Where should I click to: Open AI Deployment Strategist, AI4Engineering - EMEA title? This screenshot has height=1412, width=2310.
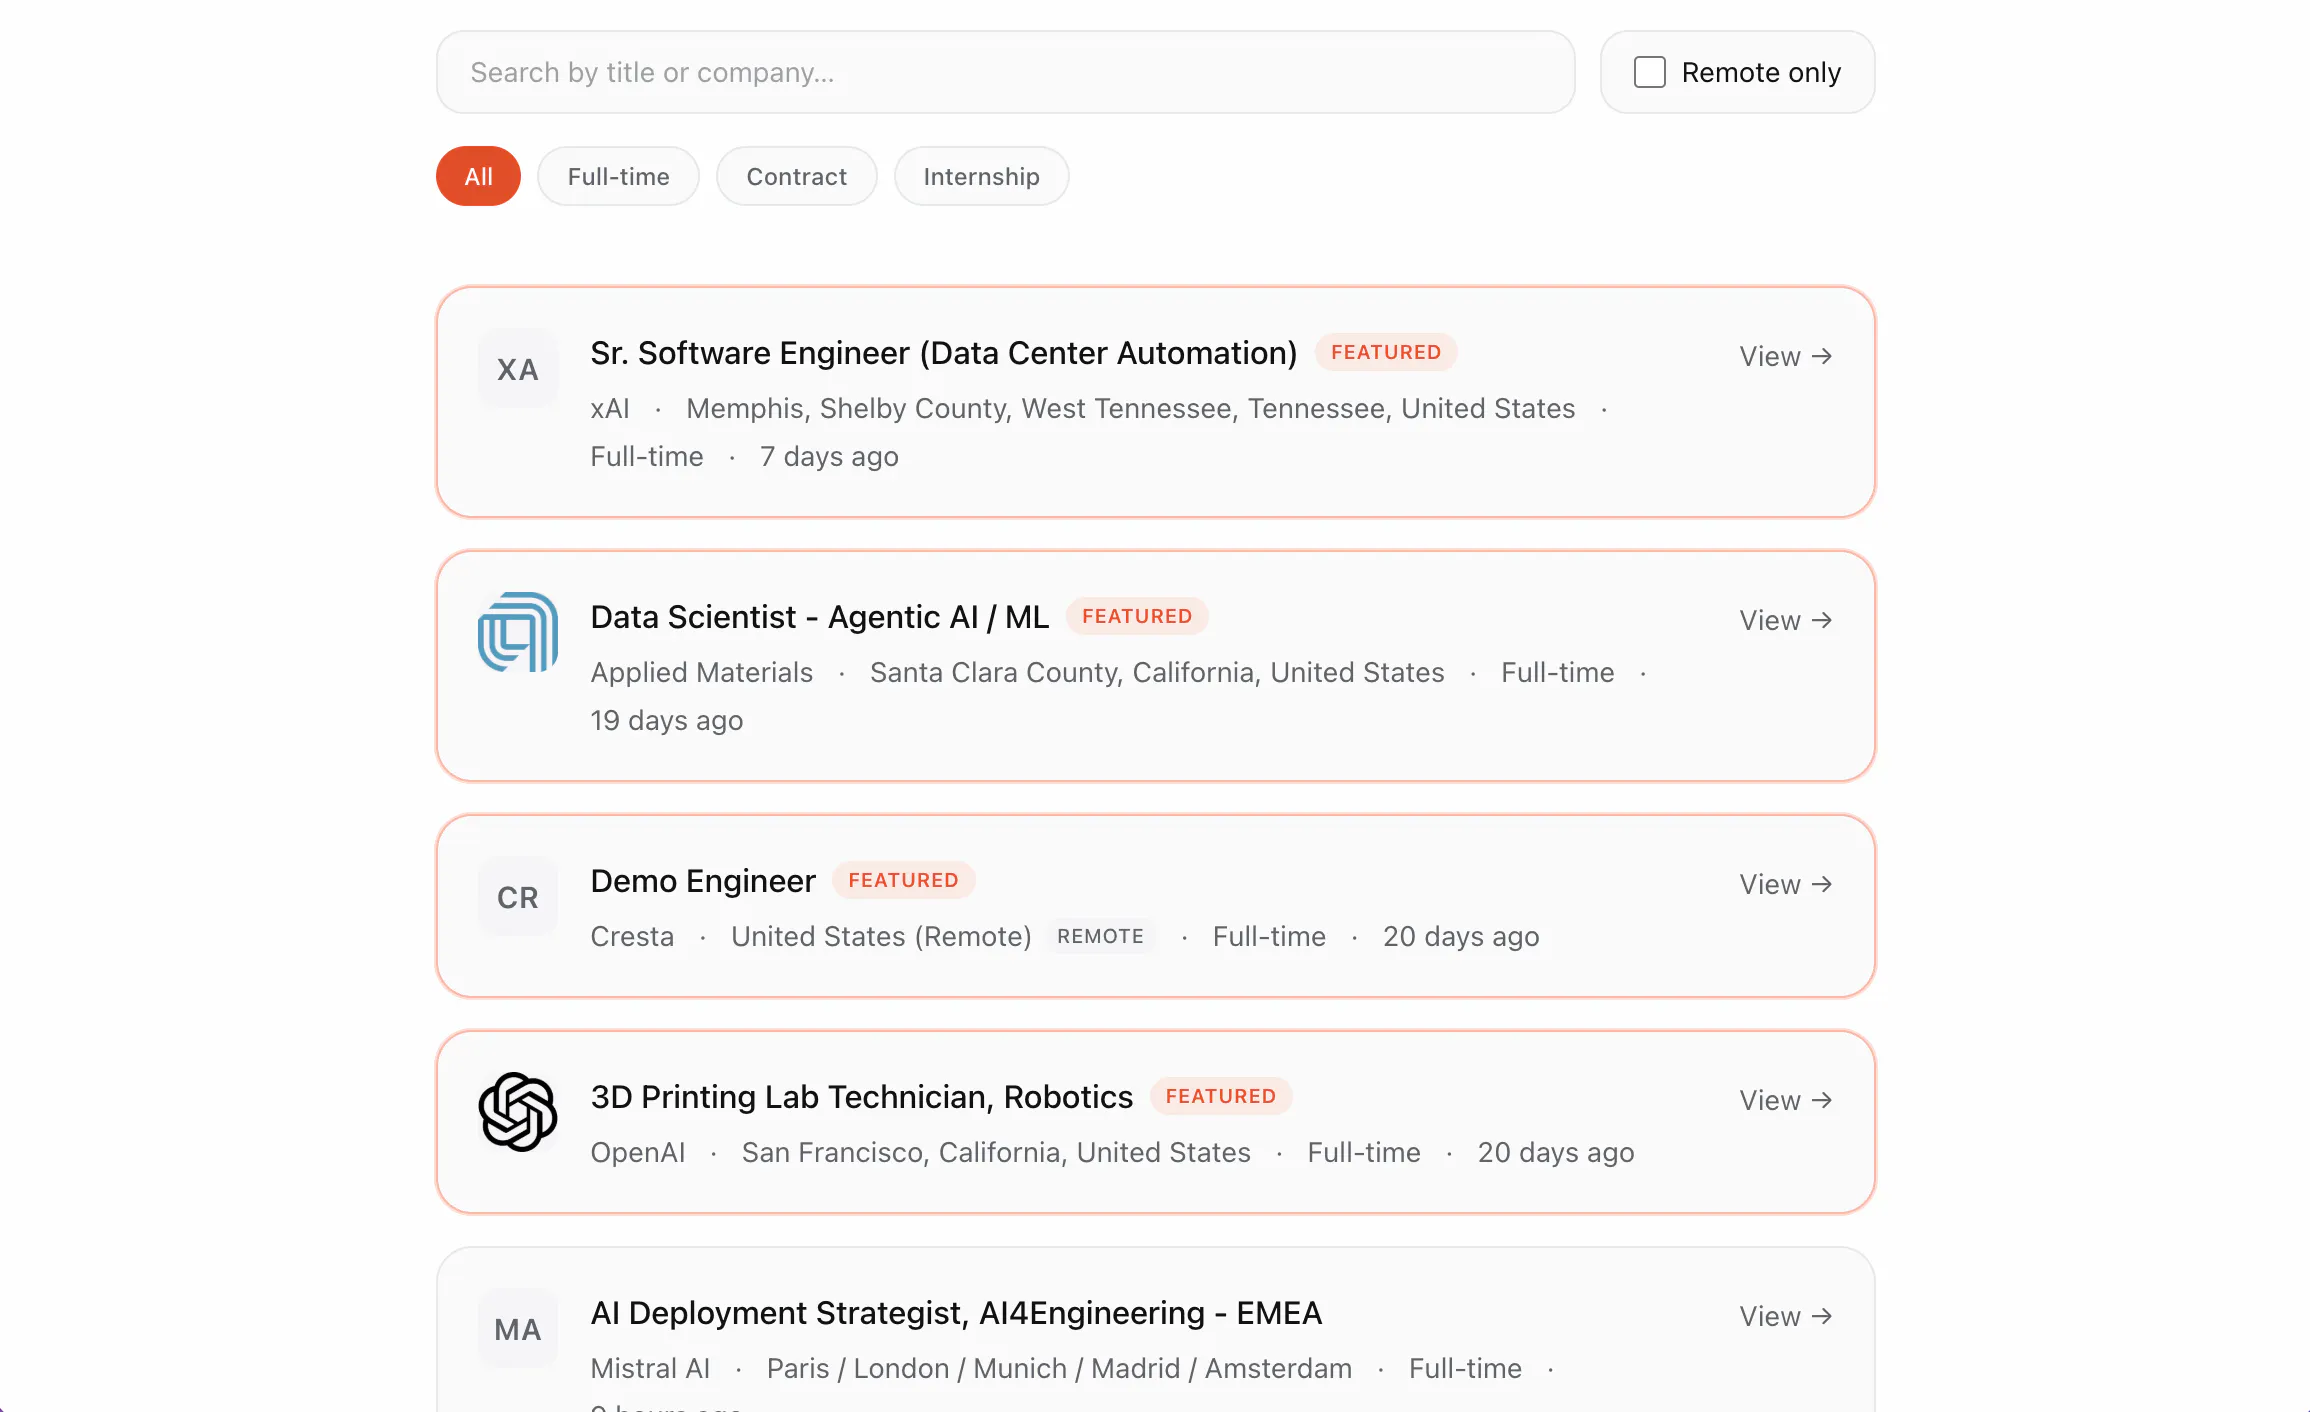pyautogui.click(x=956, y=1313)
